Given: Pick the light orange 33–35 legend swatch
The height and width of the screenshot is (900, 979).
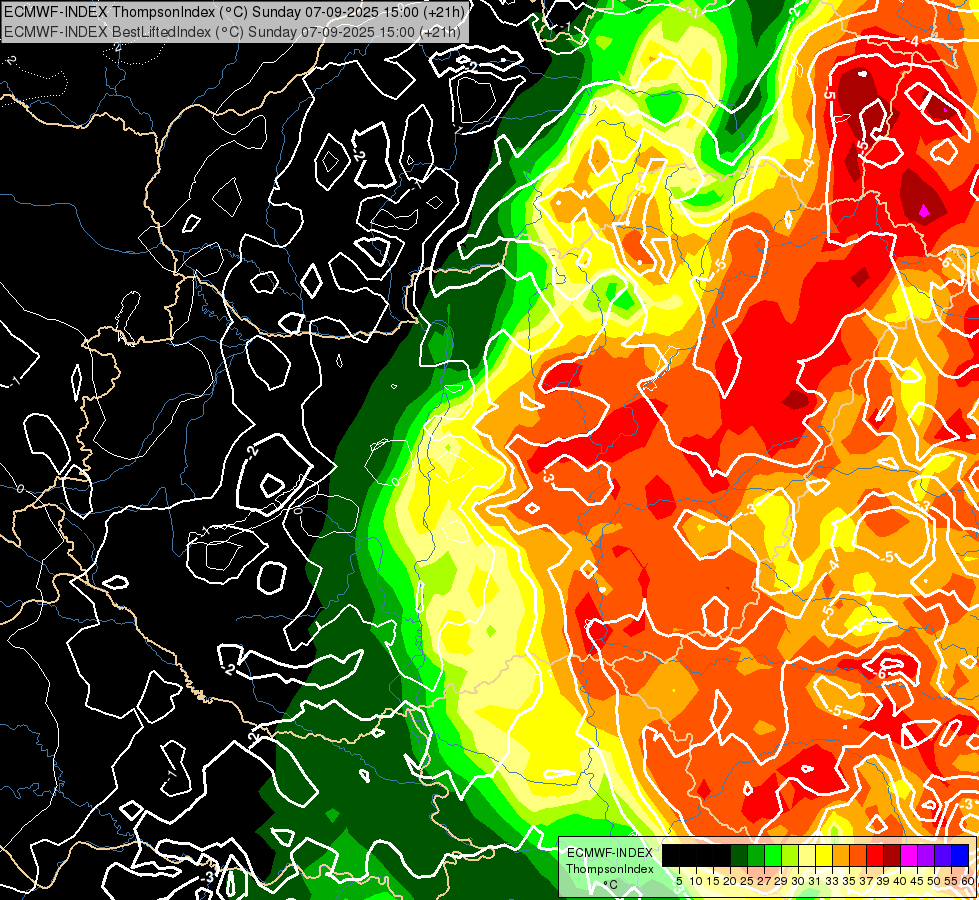Looking at the screenshot, I should pos(841,855).
